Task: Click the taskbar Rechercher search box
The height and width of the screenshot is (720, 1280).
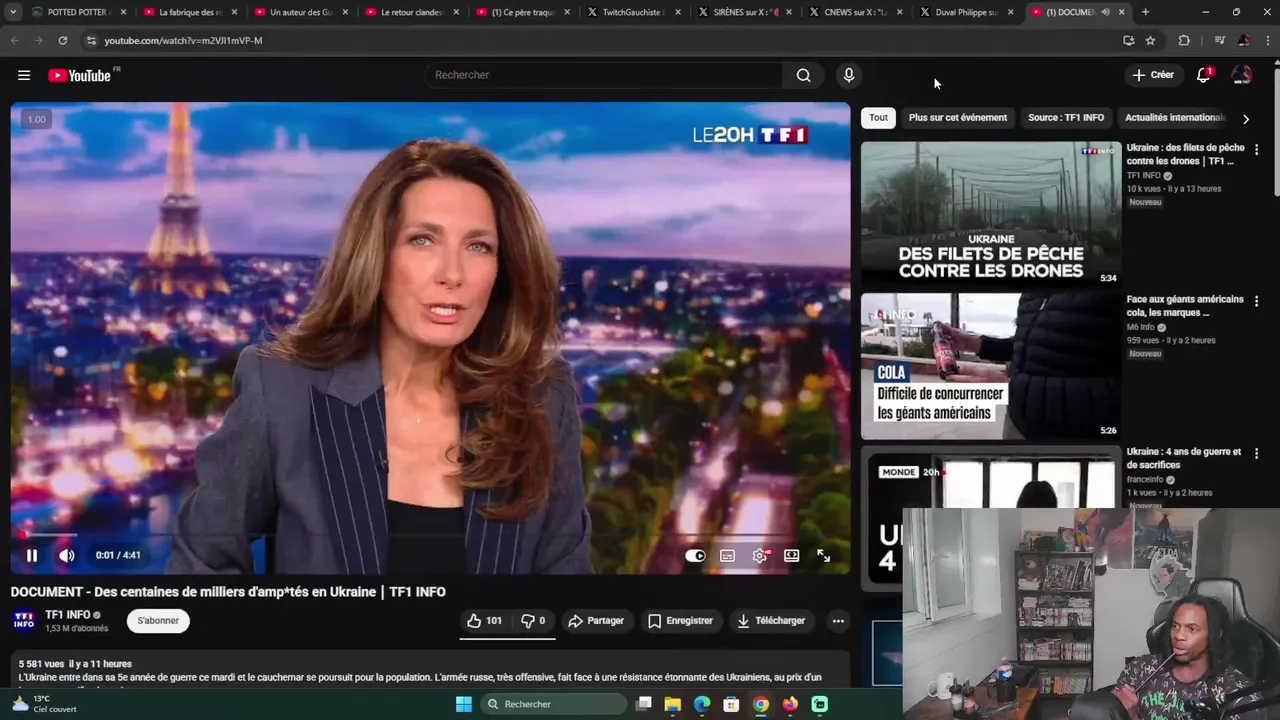Action: [x=553, y=704]
